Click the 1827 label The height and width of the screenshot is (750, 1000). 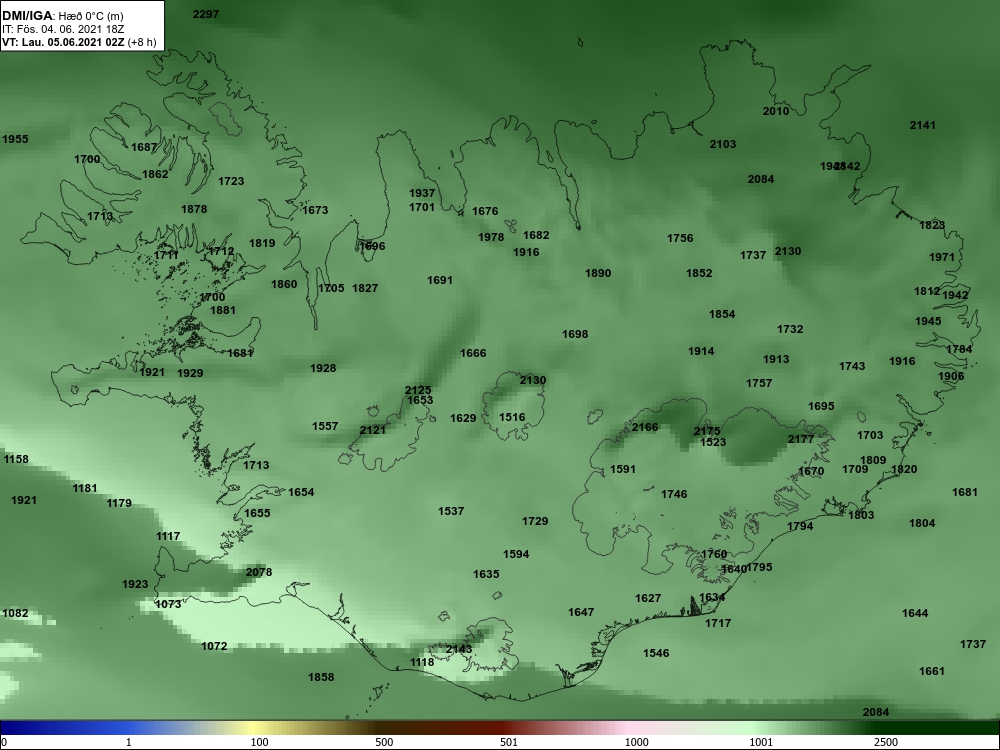(x=365, y=288)
